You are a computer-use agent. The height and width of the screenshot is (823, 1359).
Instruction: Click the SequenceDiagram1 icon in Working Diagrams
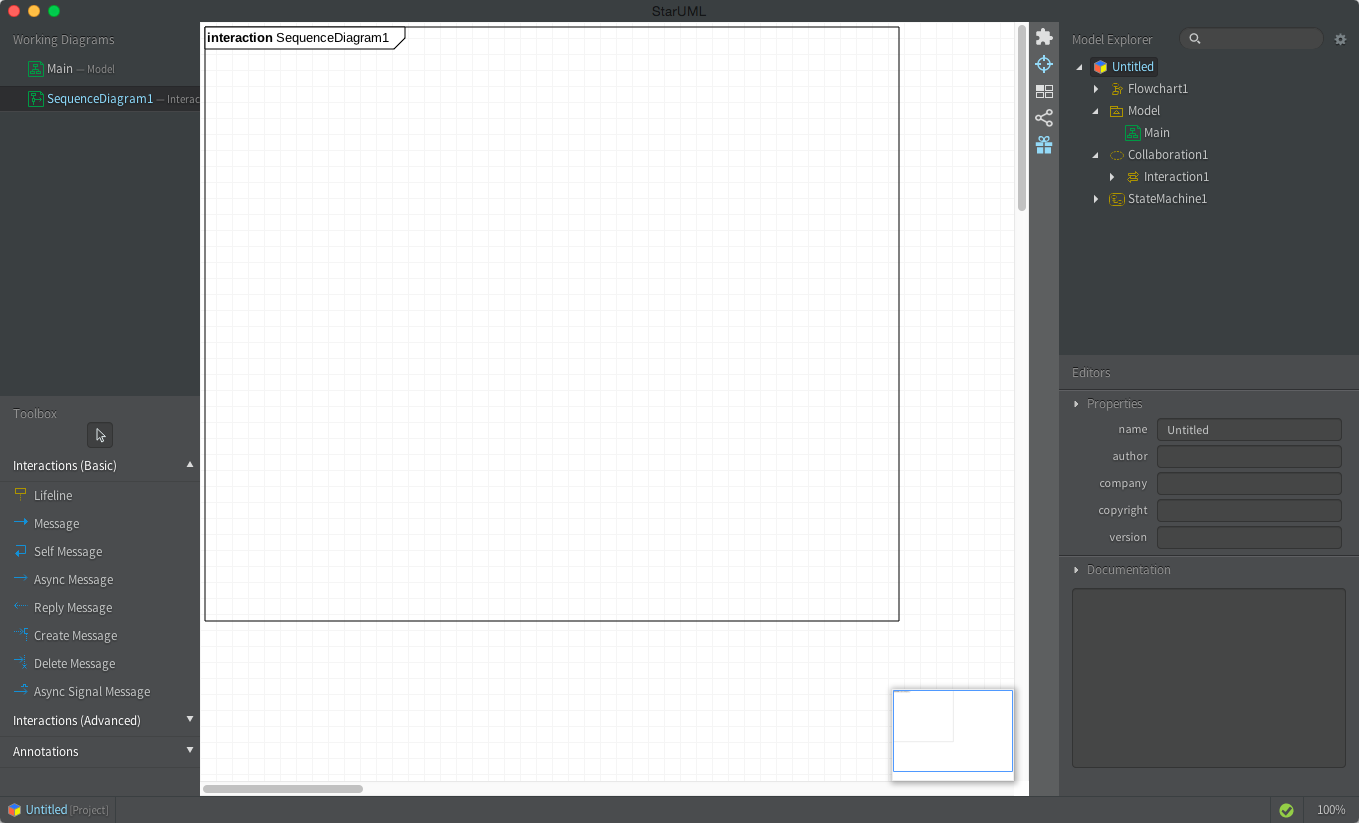[x=36, y=99]
